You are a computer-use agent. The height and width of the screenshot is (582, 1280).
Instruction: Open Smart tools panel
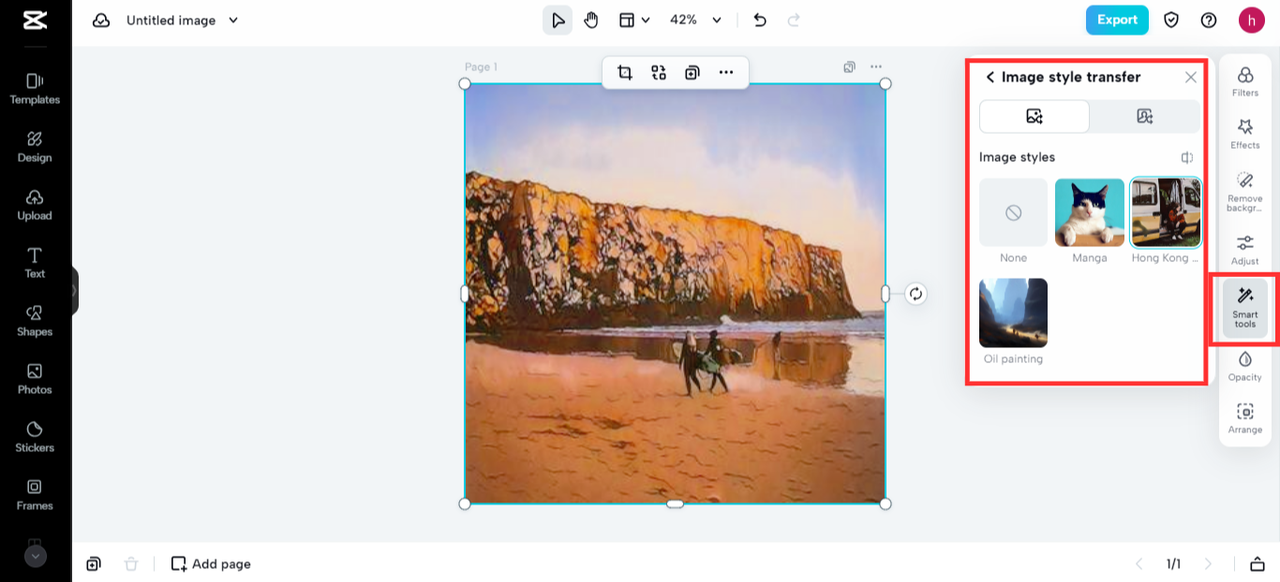point(1245,308)
